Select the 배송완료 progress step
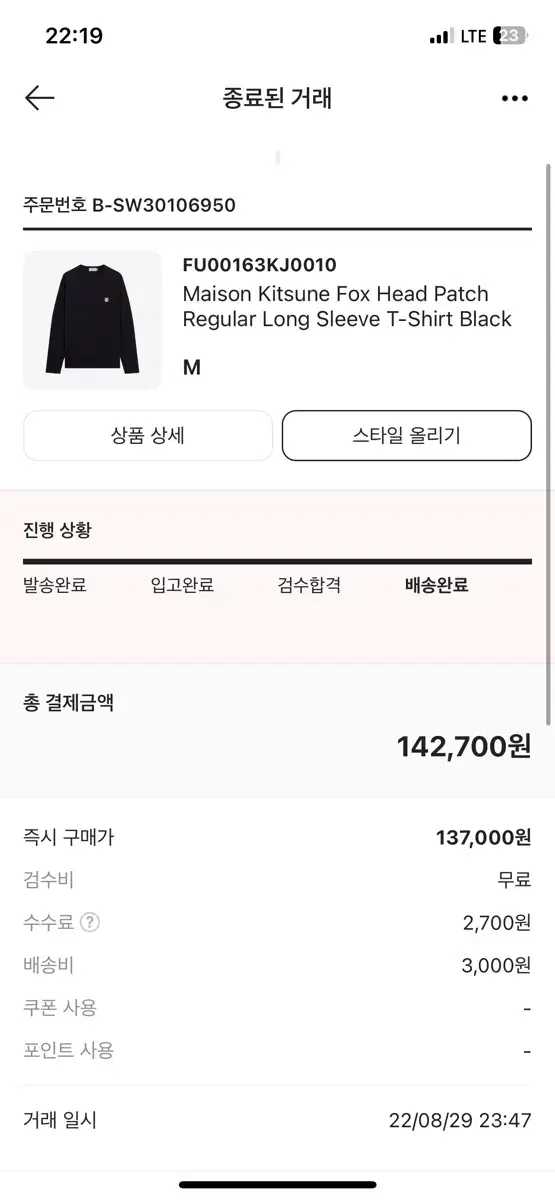 436,585
